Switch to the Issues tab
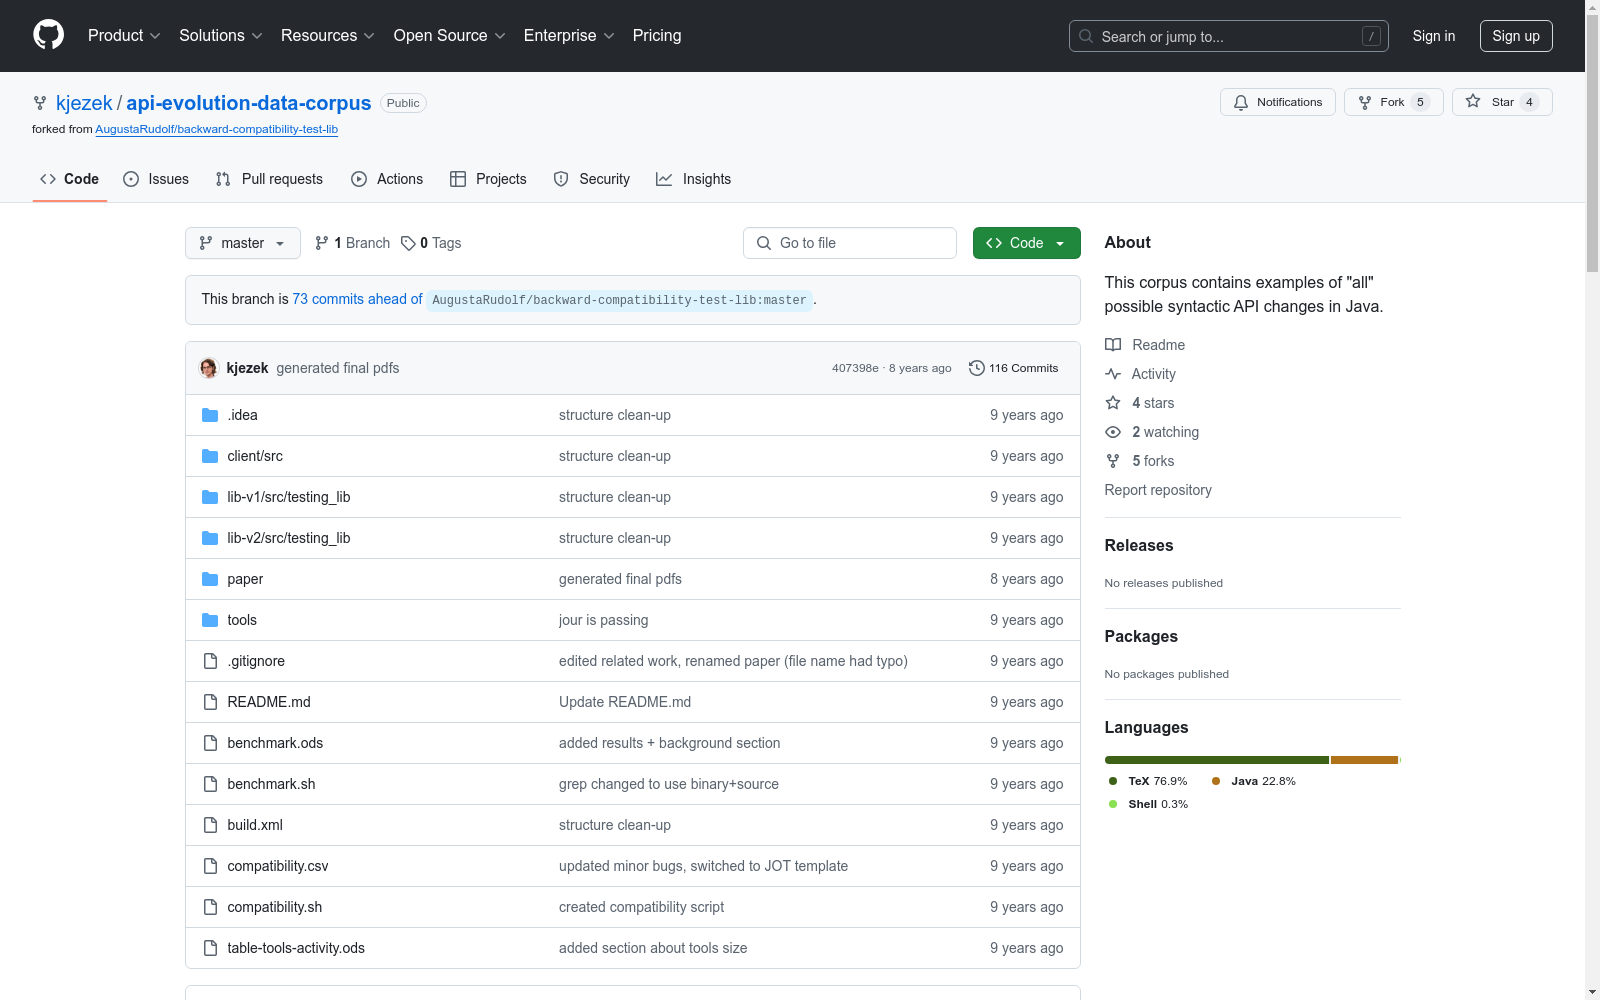 [x=156, y=179]
